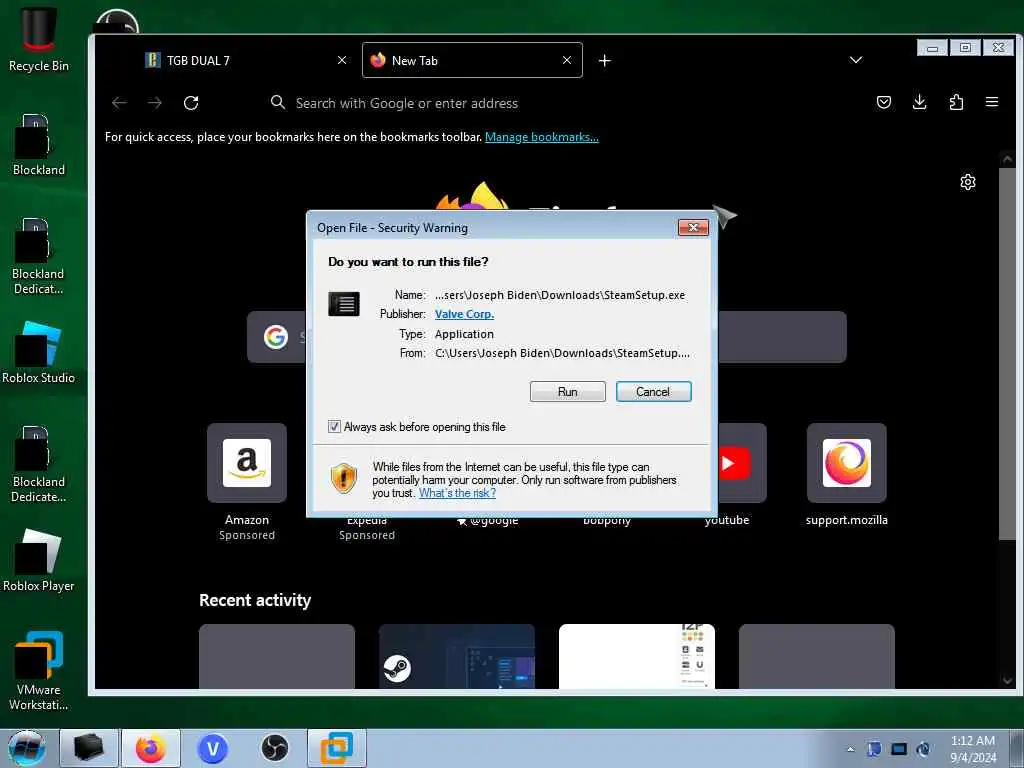Open the Firefox downloads panel
The image size is (1024, 768).
920,102
